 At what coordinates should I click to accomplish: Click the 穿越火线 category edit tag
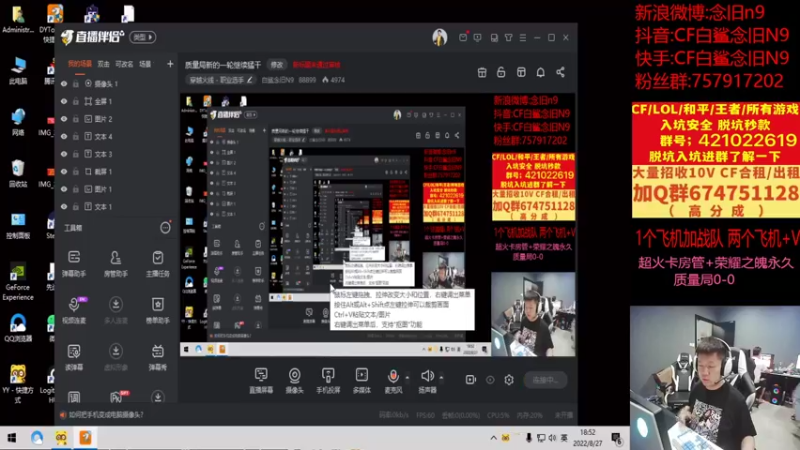pos(220,80)
